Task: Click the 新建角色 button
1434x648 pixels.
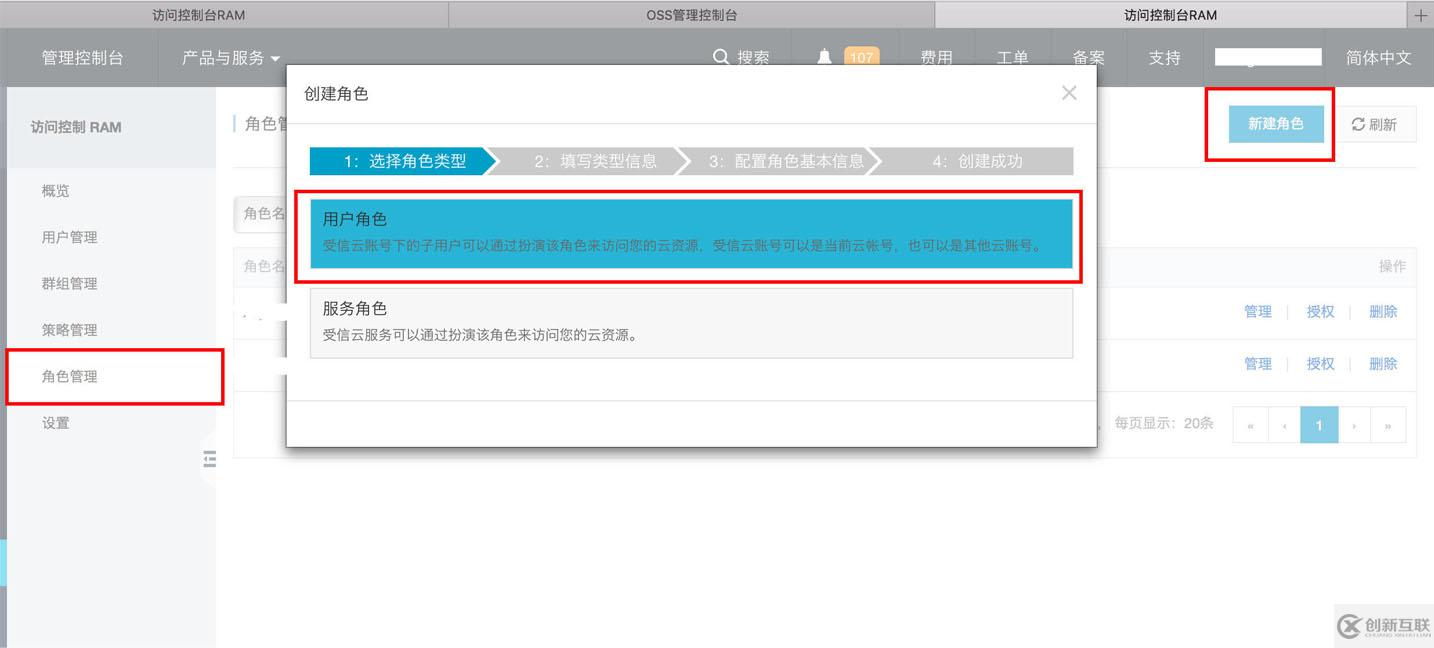Action: (1275, 123)
